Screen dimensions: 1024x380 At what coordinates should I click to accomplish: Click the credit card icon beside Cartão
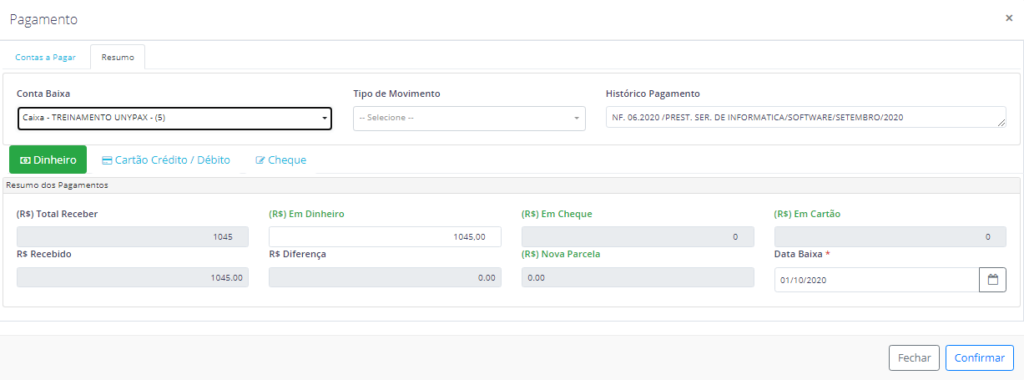click(x=107, y=160)
